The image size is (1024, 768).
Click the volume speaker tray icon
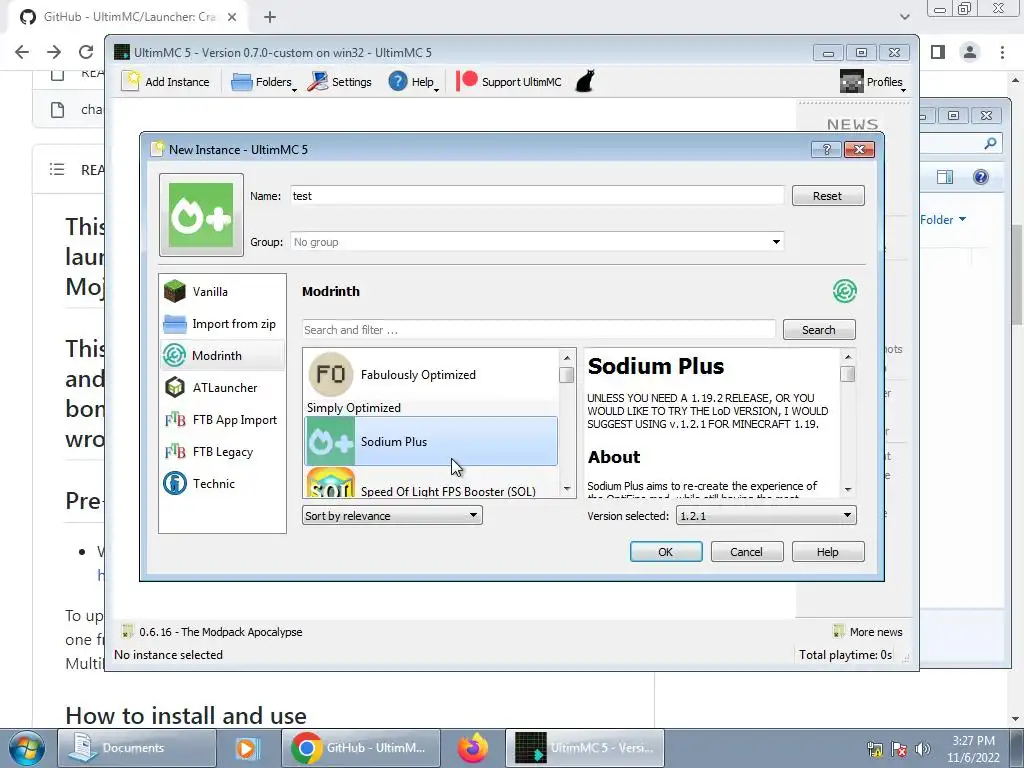923,749
